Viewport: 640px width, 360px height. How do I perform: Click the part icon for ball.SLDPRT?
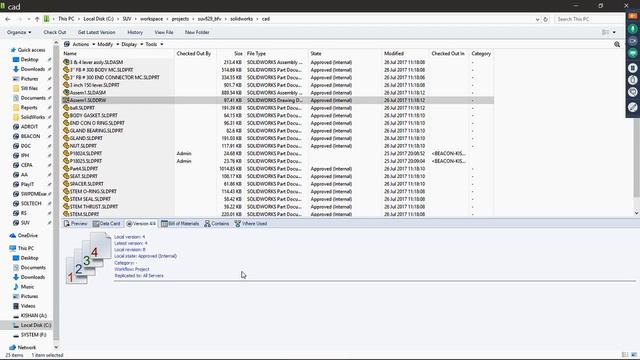click(66, 108)
